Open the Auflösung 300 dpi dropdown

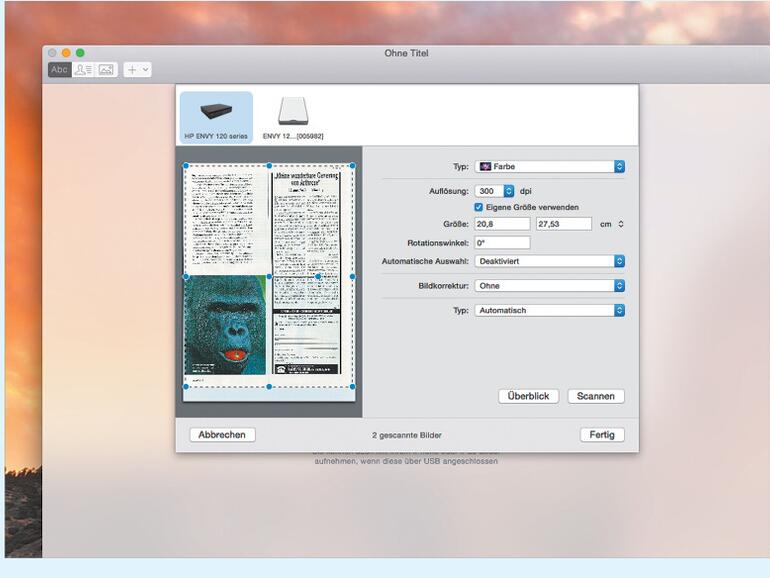pos(495,190)
